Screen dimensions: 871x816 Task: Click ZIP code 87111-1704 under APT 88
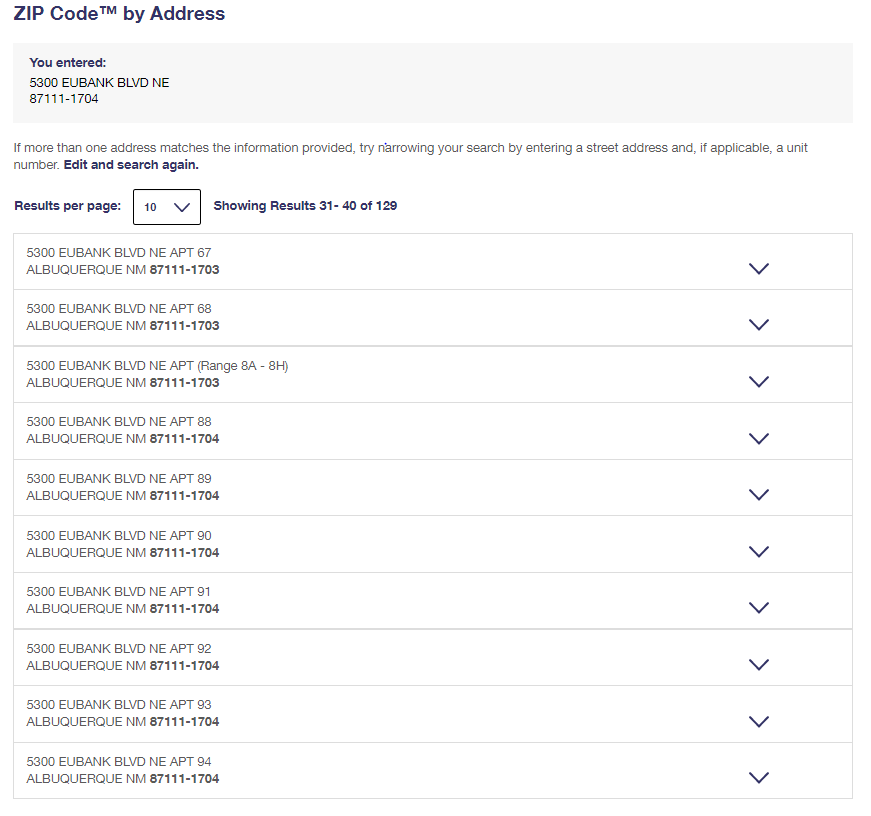coord(184,439)
